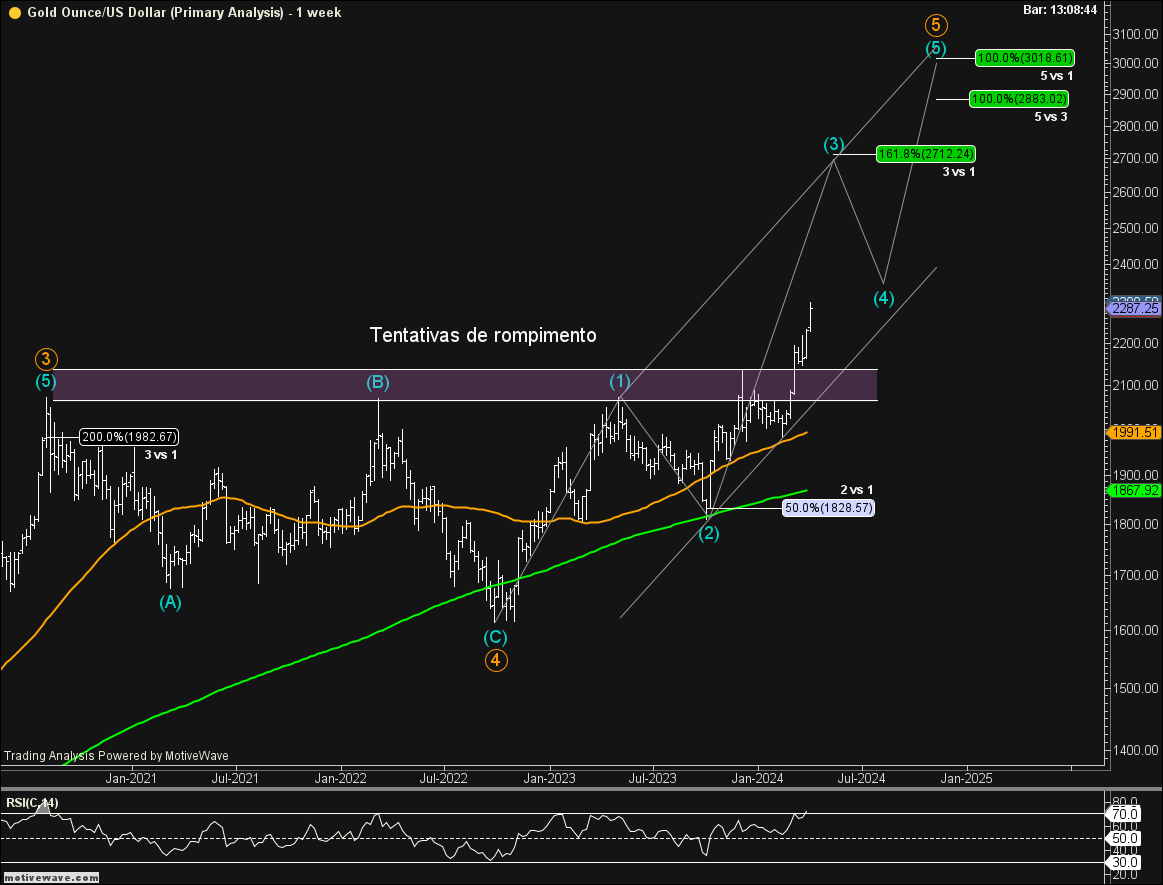
Task: Select the purple resistance zone rectangle
Action: [x=465, y=385]
